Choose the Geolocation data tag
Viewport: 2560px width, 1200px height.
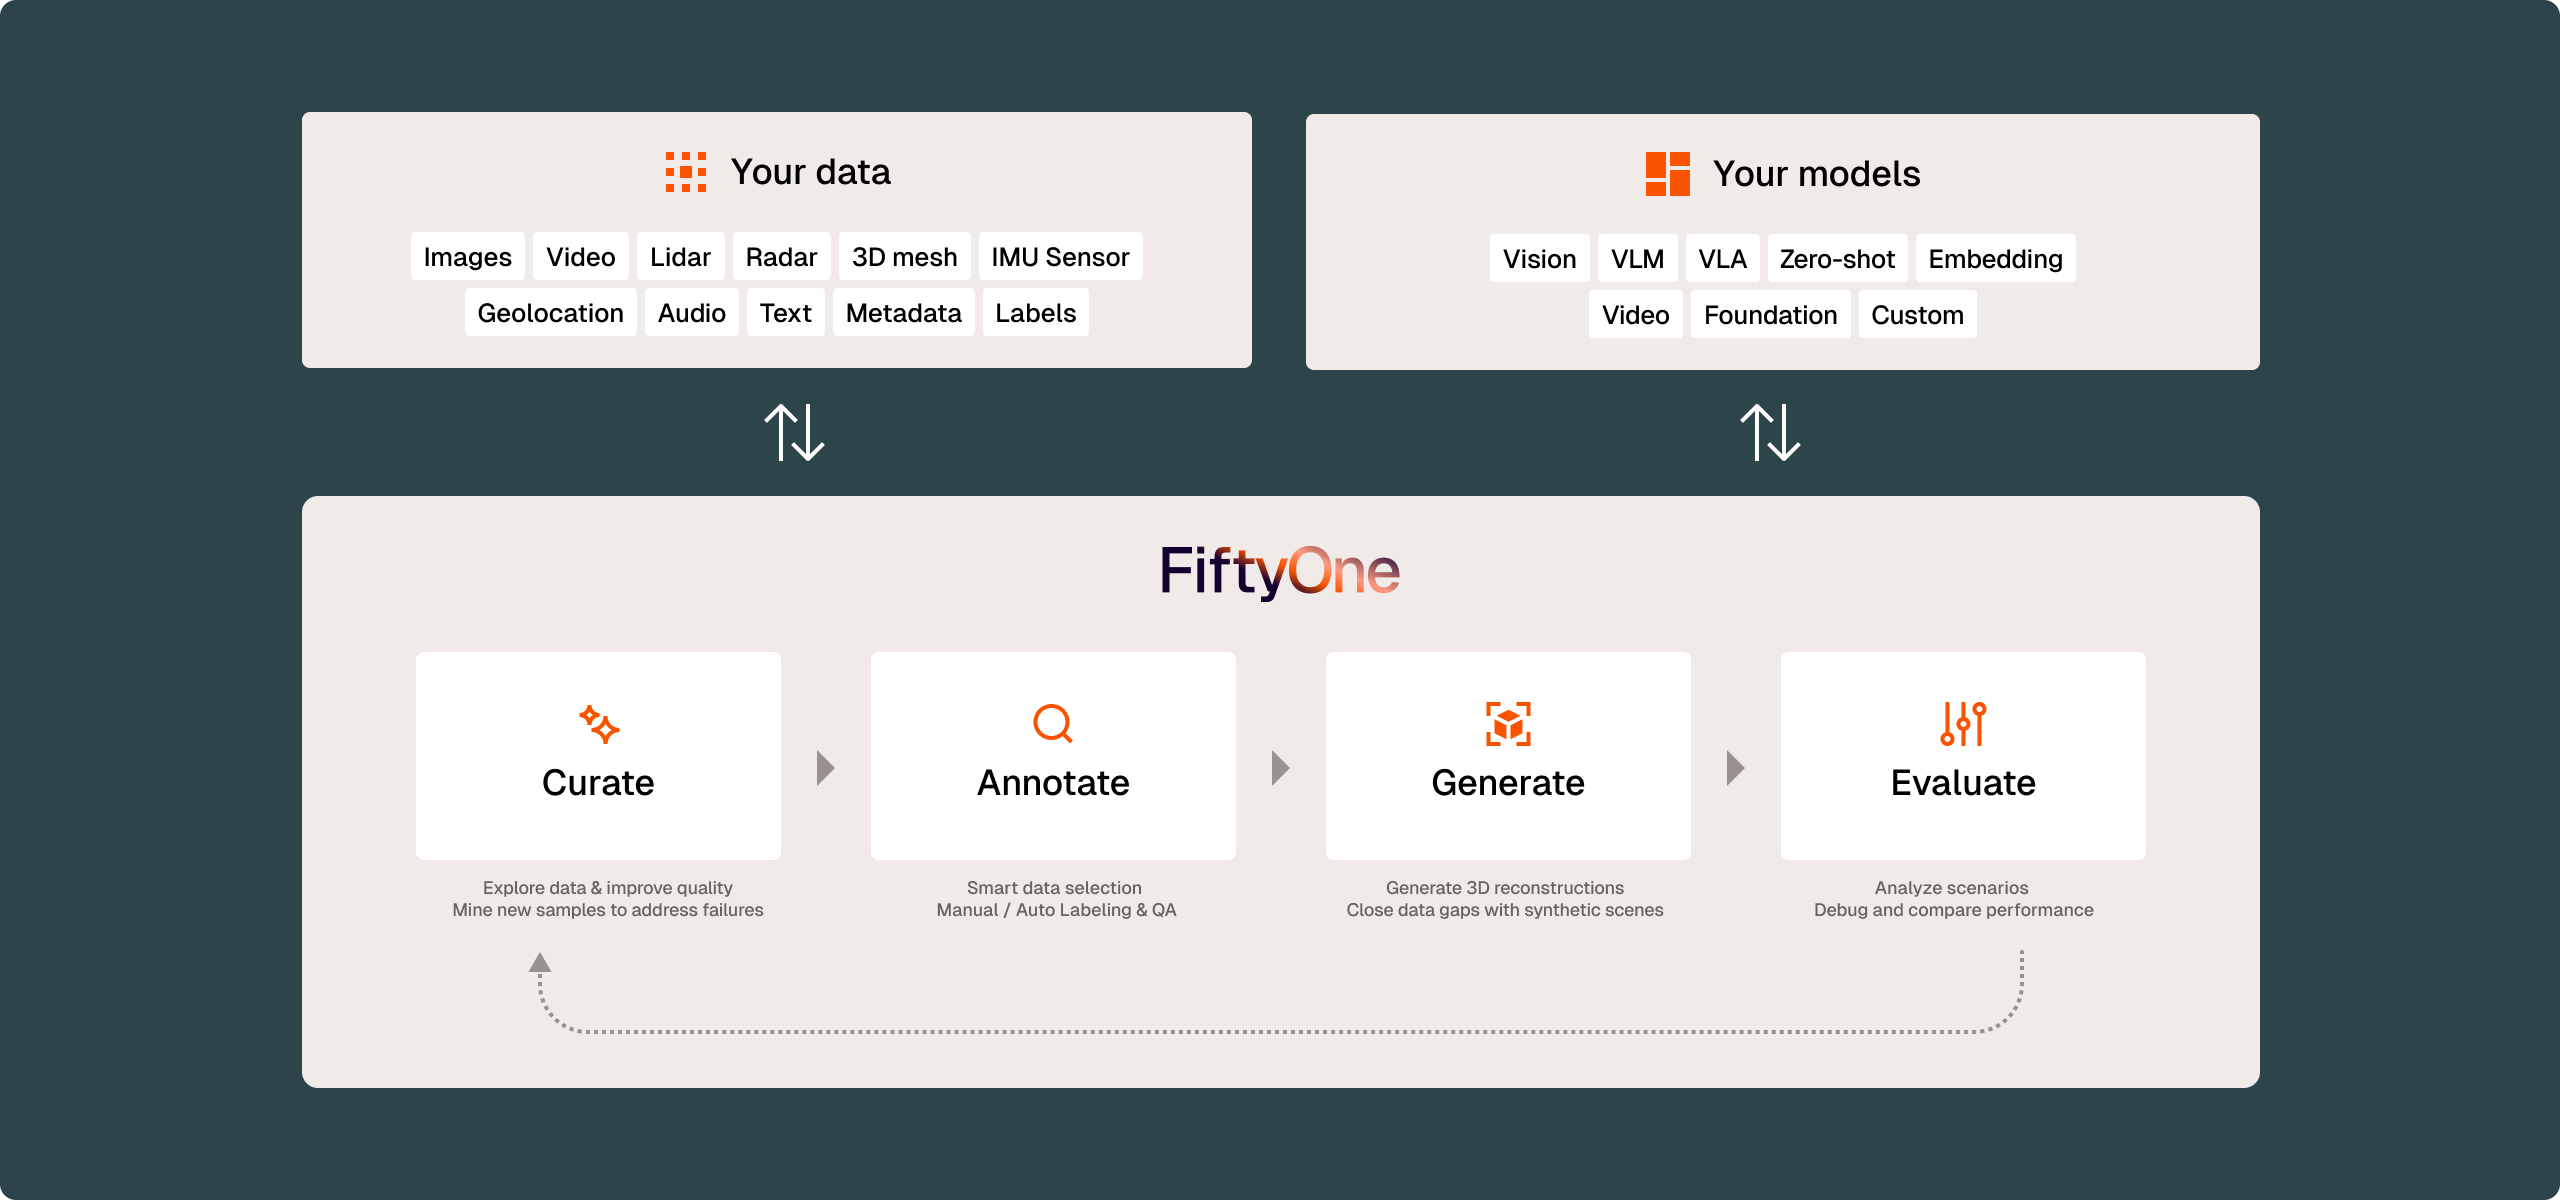point(550,313)
